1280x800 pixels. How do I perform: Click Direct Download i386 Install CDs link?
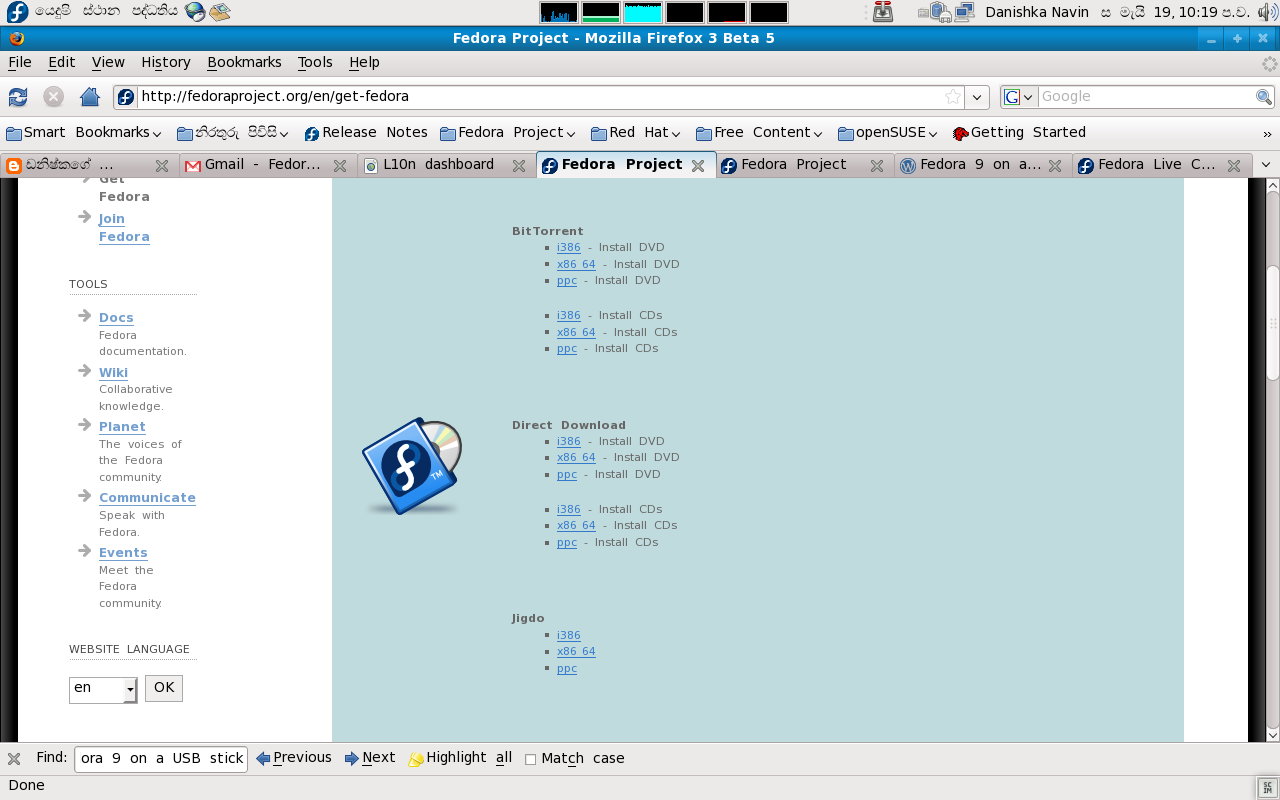tap(569, 509)
